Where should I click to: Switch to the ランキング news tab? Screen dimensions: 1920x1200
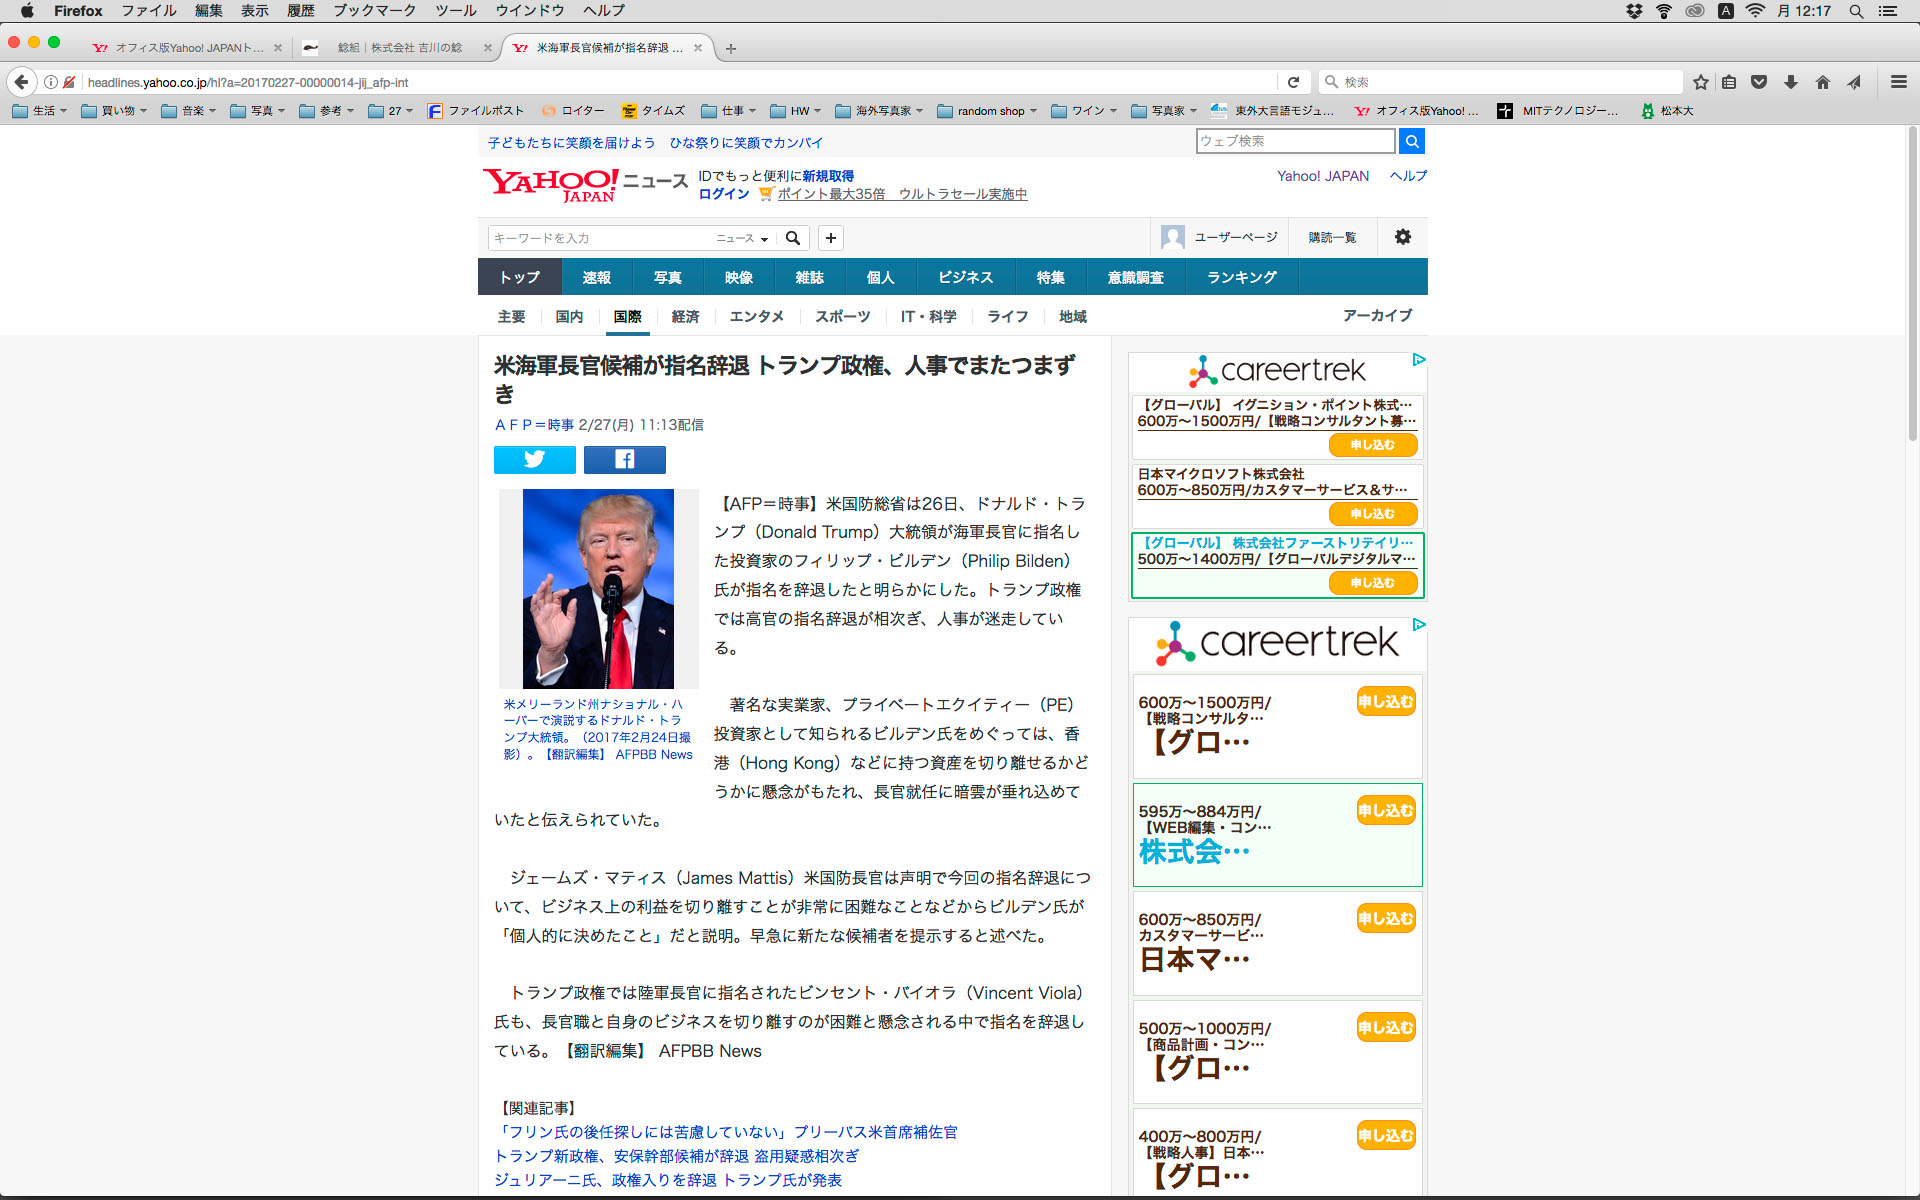point(1241,277)
